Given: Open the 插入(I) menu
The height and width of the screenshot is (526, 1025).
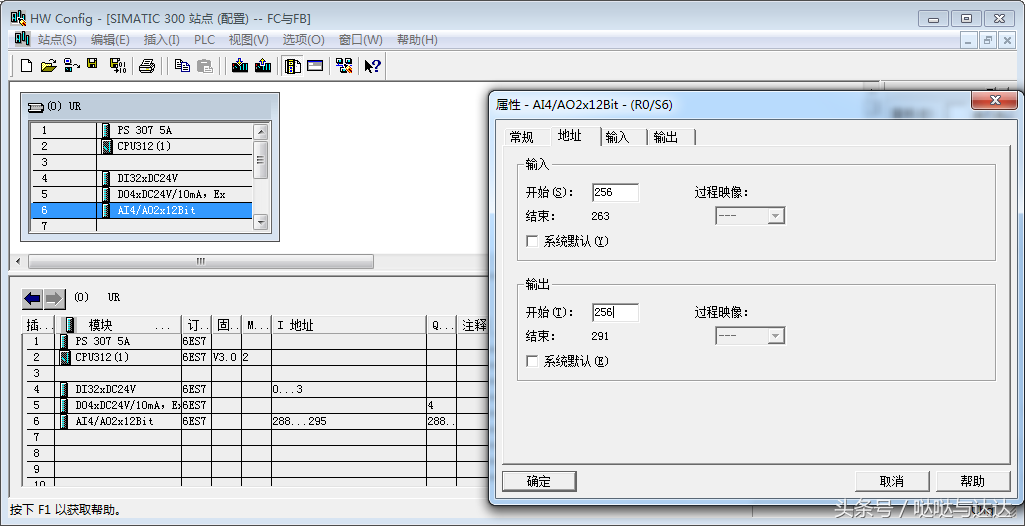Looking at the screenshot, I should coord(161,40).
